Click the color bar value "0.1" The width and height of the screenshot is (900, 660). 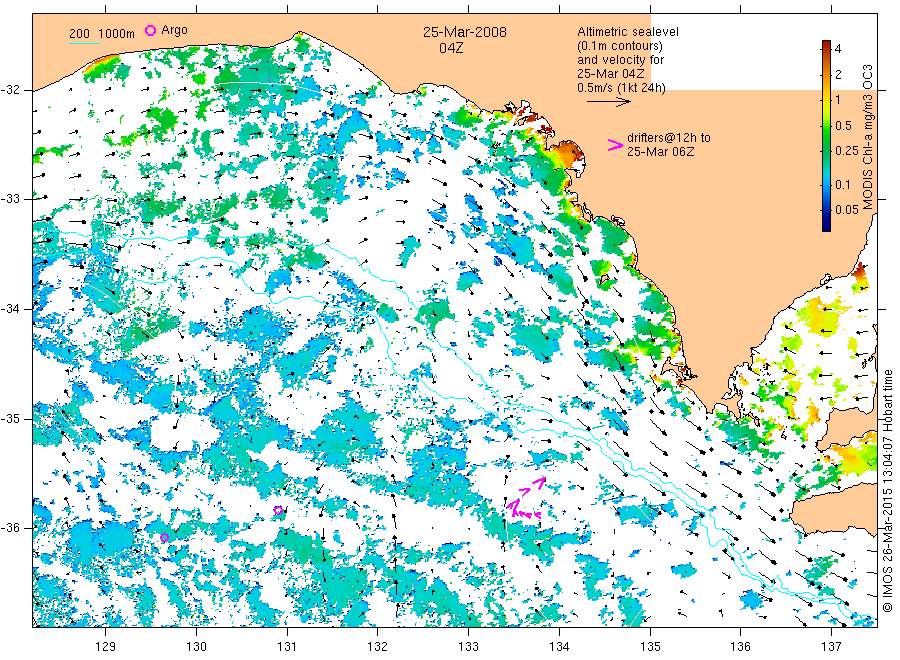(843, 185)
